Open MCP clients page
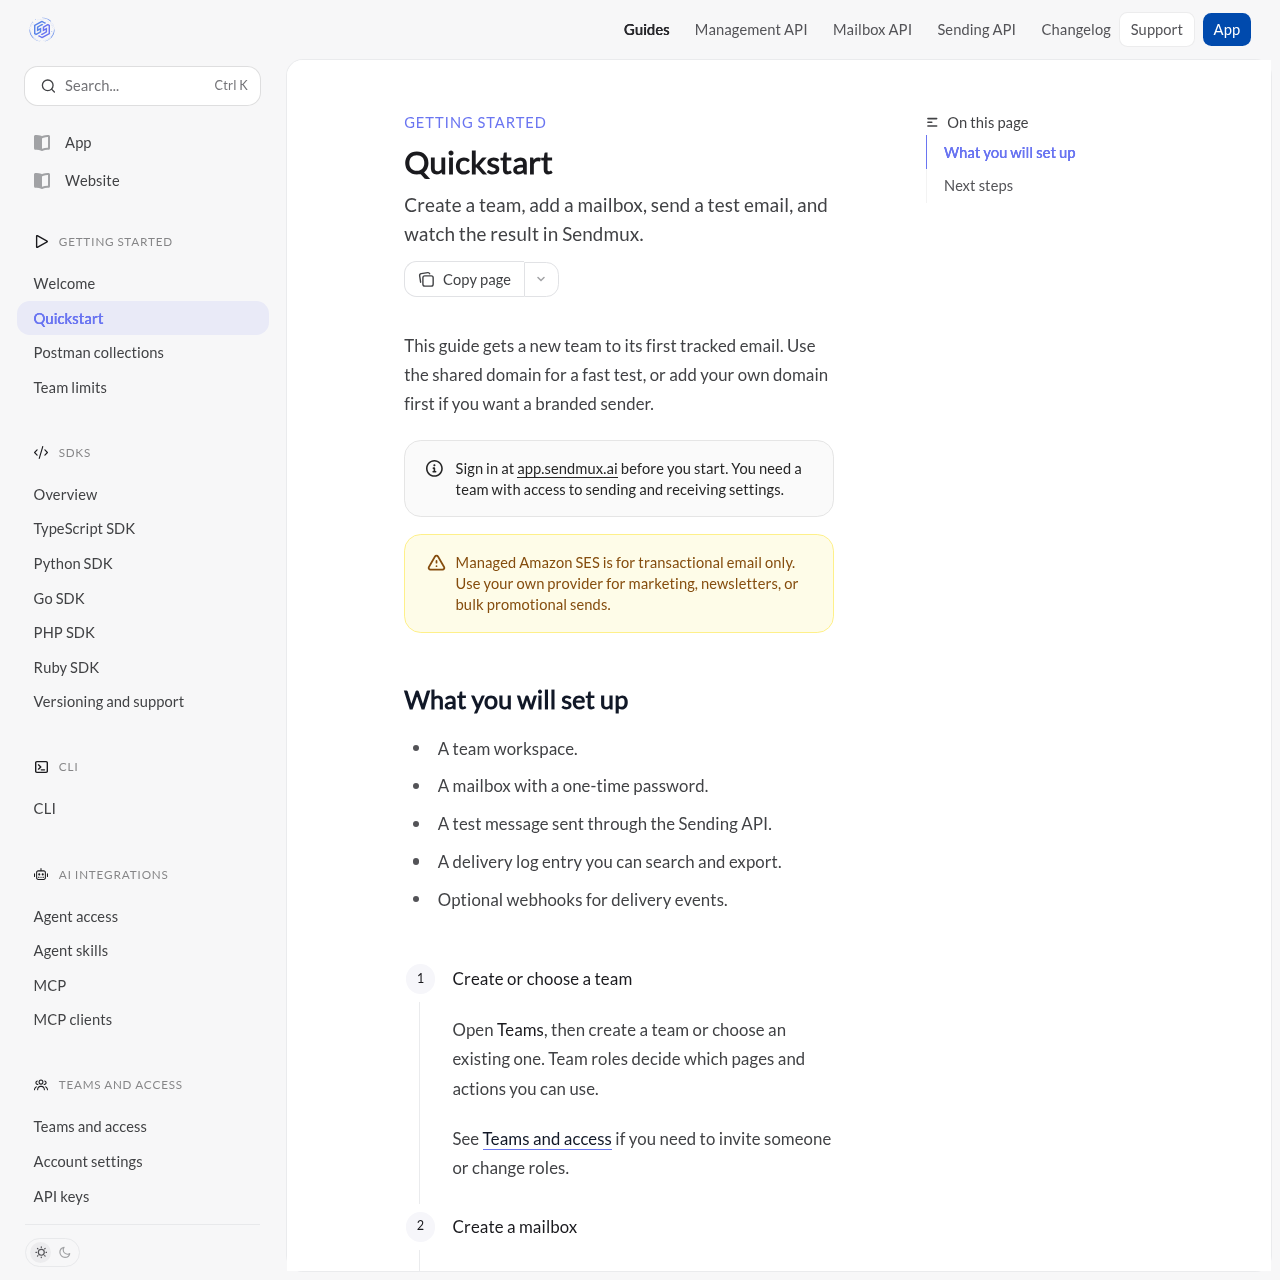 pyautogui.click(x=143, y=1020)
